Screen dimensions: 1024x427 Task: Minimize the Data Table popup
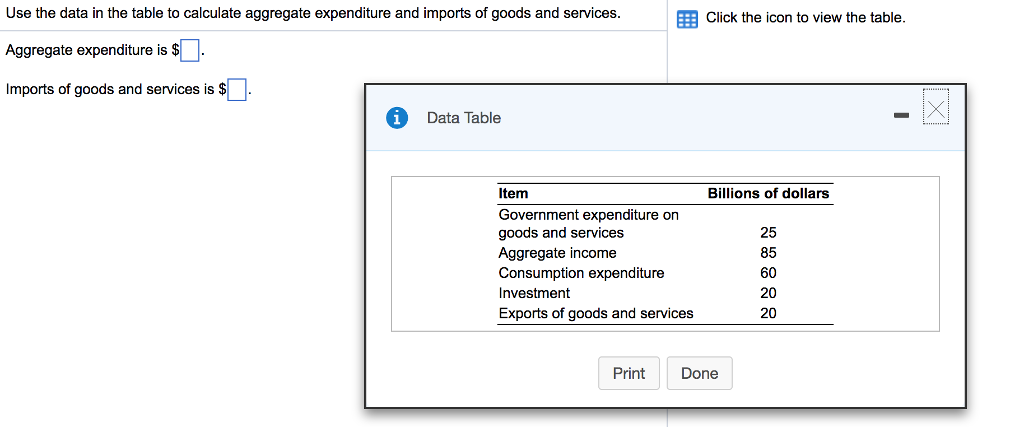point(902,118)
